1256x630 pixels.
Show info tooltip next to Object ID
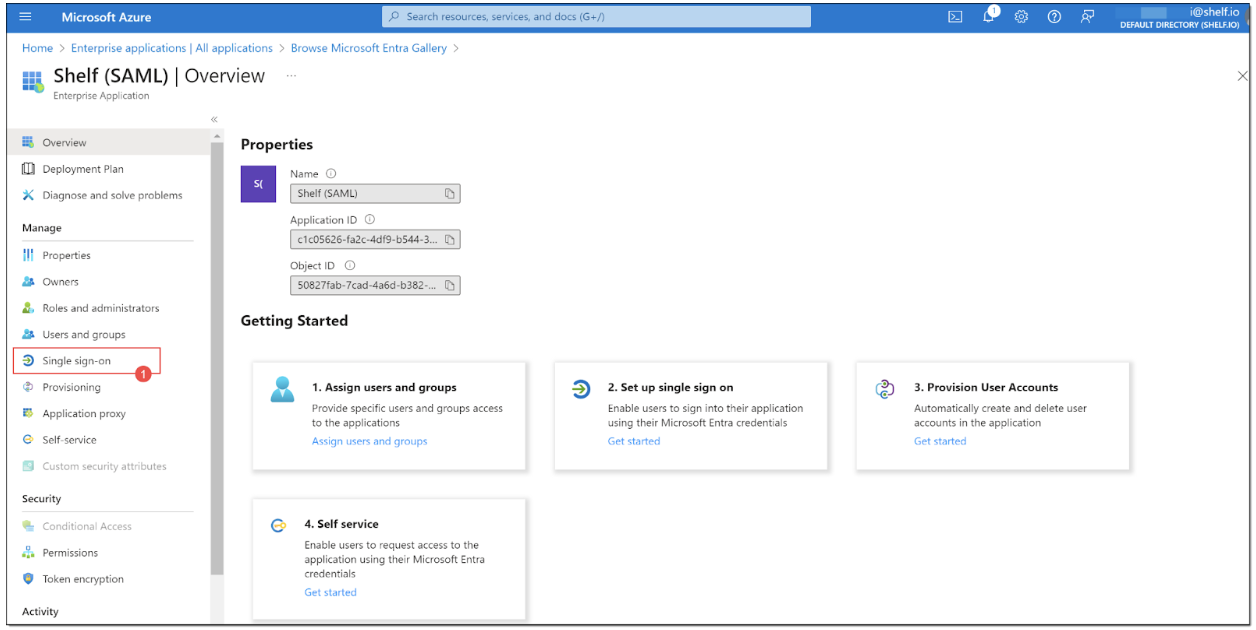[350, 265]
